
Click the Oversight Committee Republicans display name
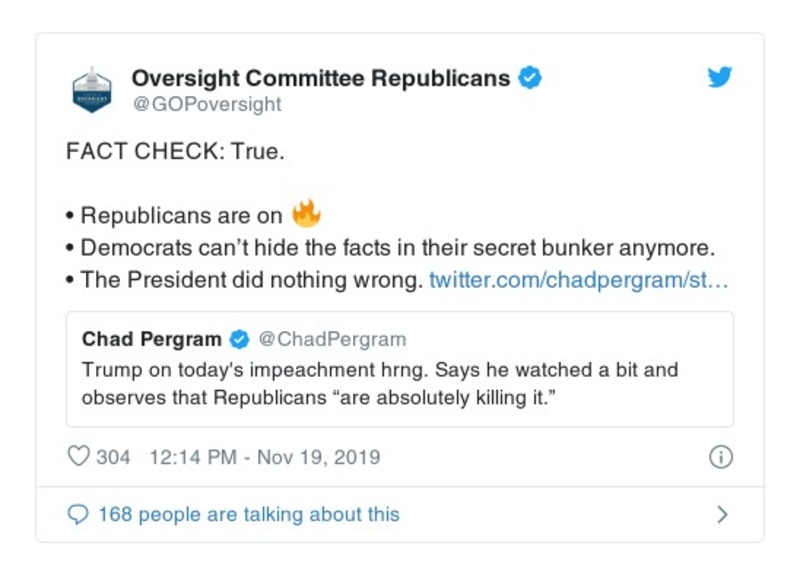click(321, 78)
